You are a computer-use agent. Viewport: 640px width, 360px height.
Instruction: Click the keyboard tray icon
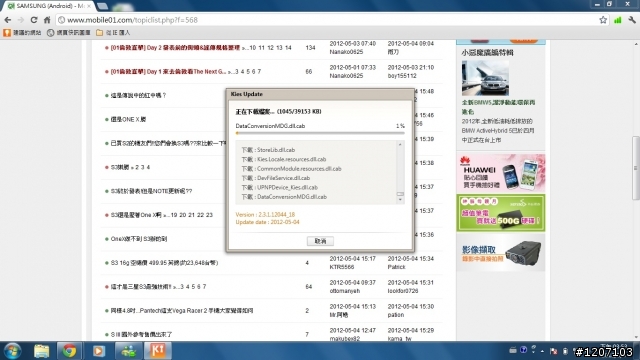[513, 350]
